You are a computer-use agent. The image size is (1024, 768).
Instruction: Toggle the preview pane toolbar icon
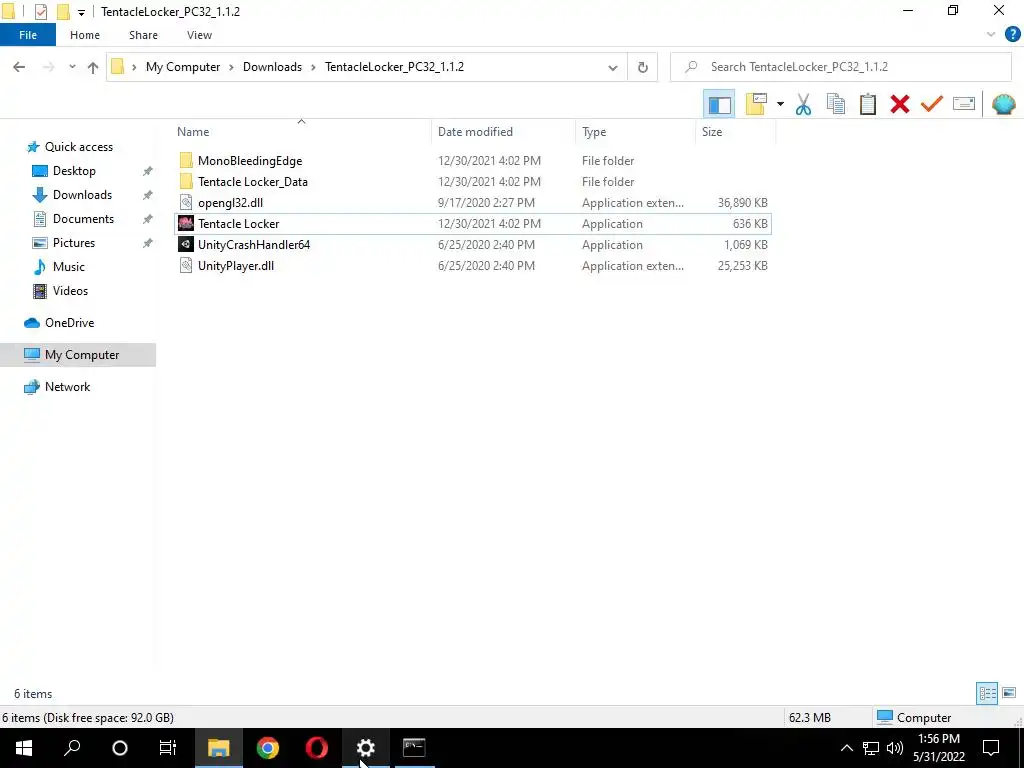pos(719,104)
